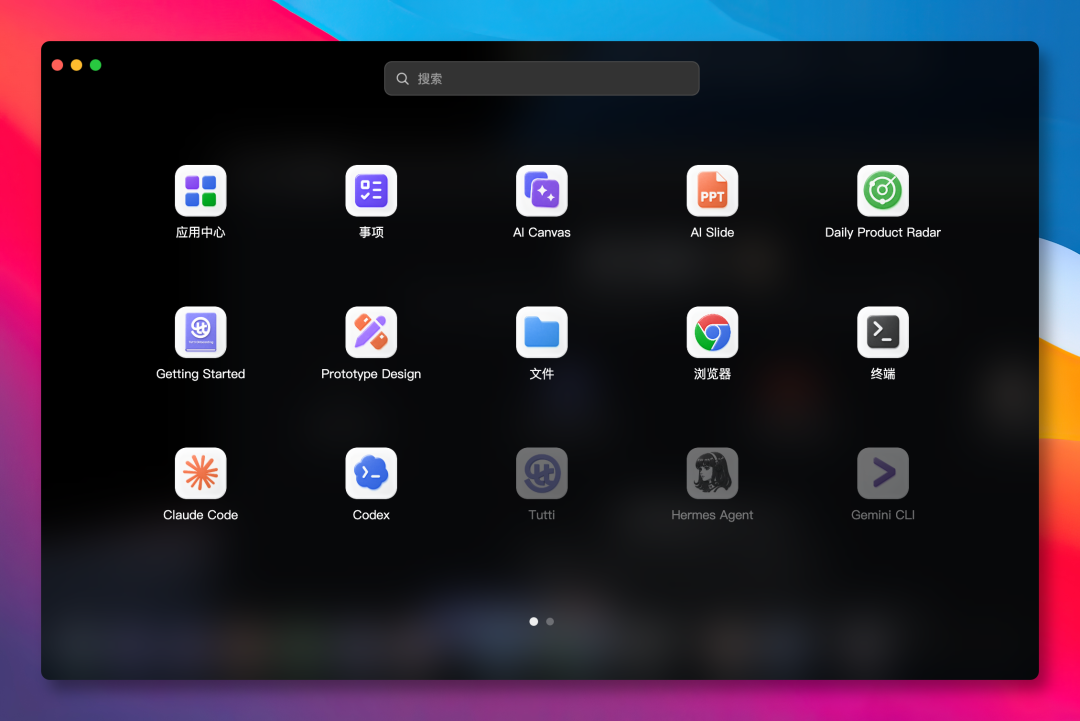Open the 应用中心 app
This screenshot has width=1080, height=721.
click(200, 191)
